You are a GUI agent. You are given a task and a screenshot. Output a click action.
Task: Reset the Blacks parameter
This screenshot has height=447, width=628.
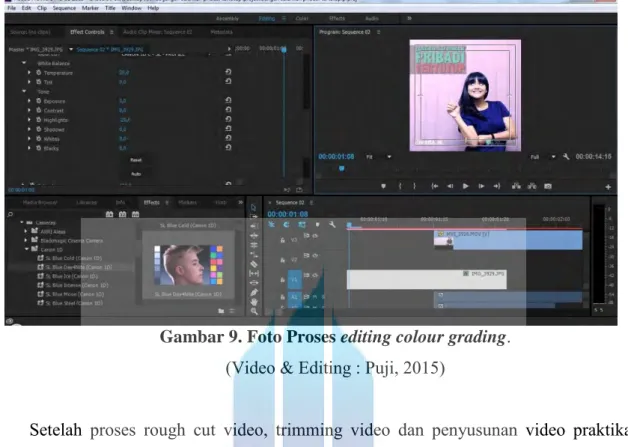click(228, 147)
